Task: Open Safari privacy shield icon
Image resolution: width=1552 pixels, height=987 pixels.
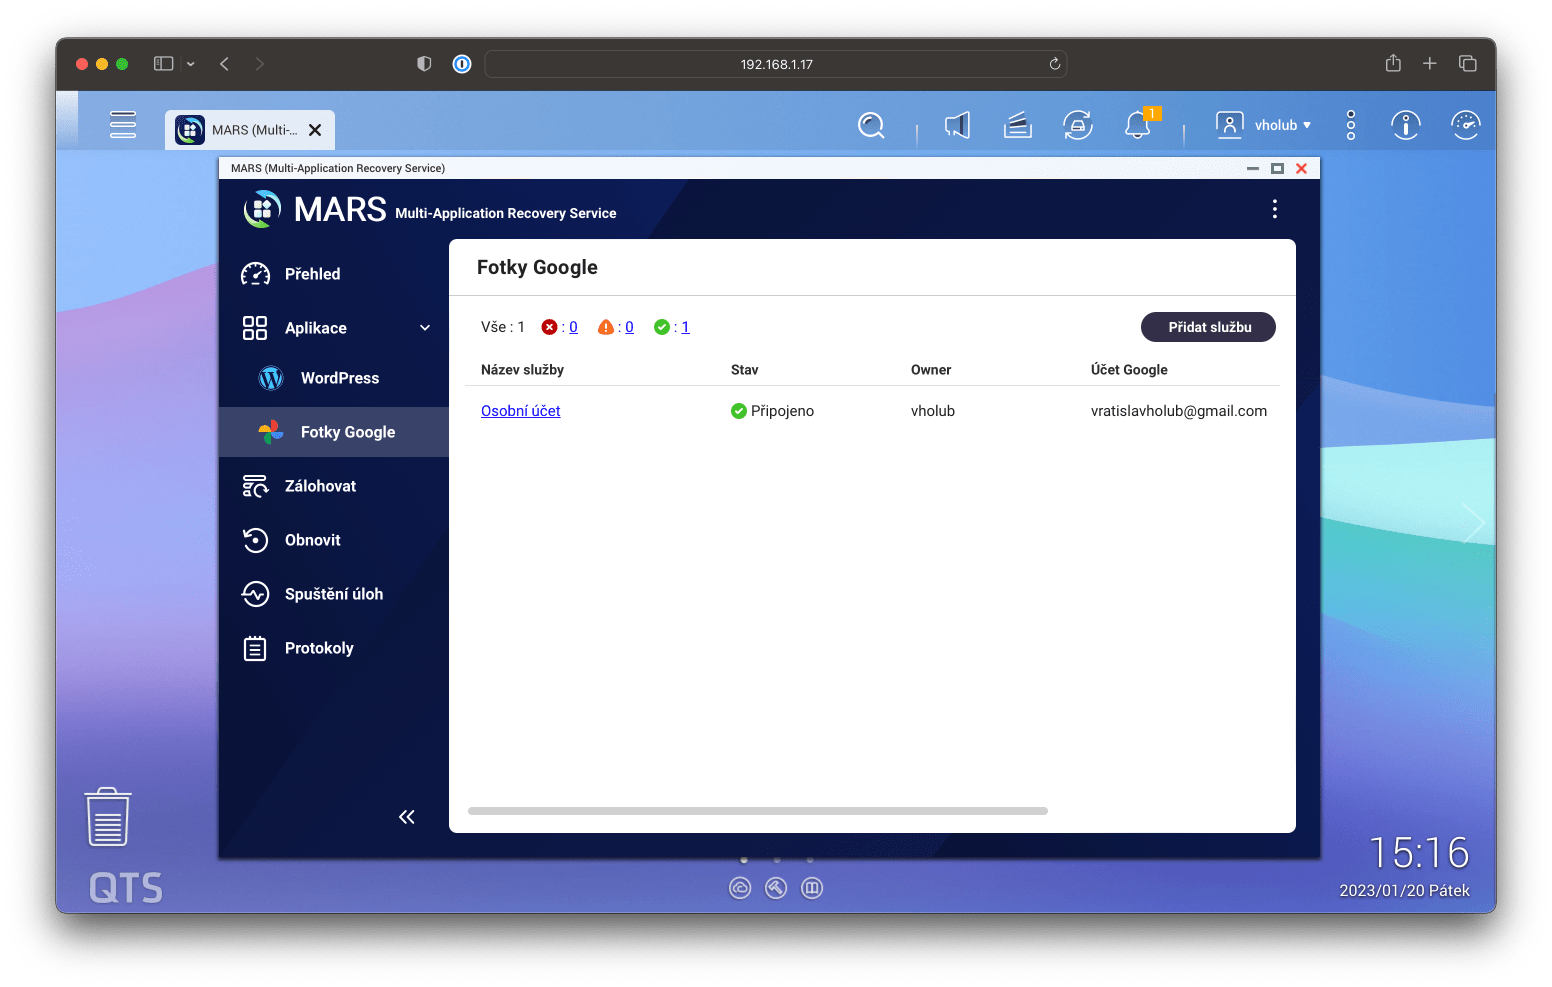Action: pyautogui.click(x=424, y=64)
